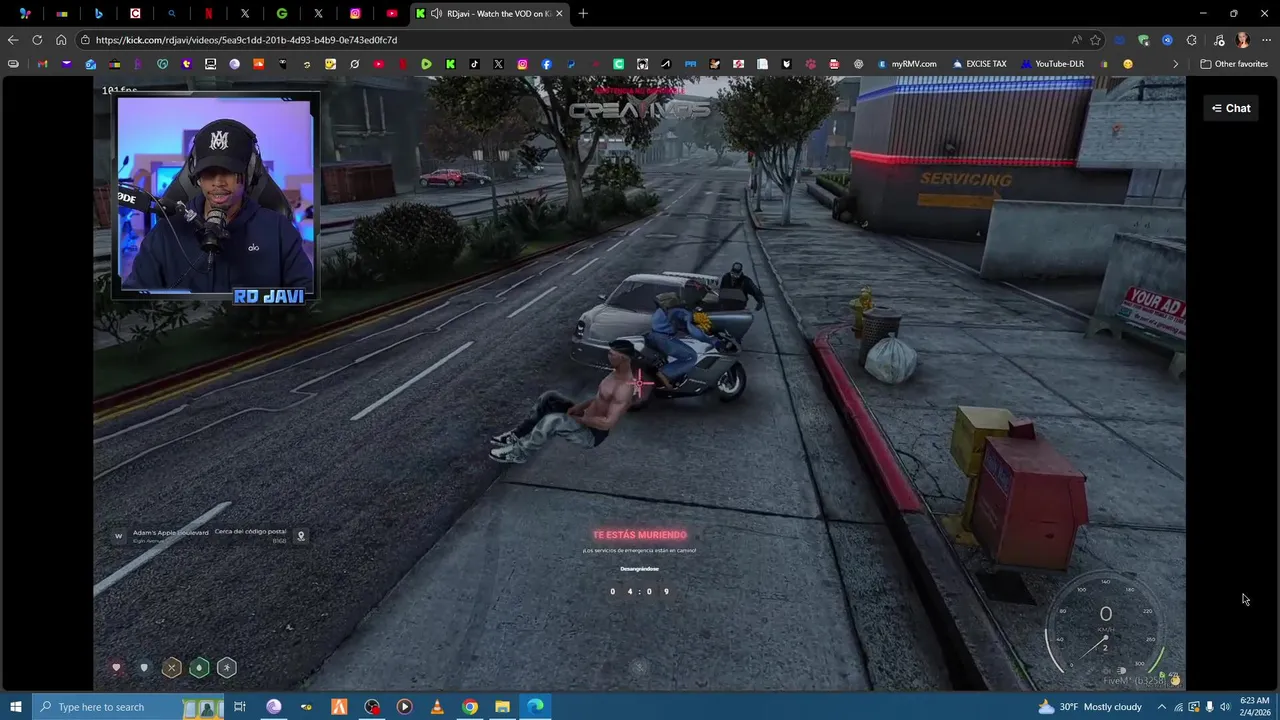The width and height of the screenshot is (1280, 720).
Task: Expand more favorites chevron
Action: tap(1175, 64)
